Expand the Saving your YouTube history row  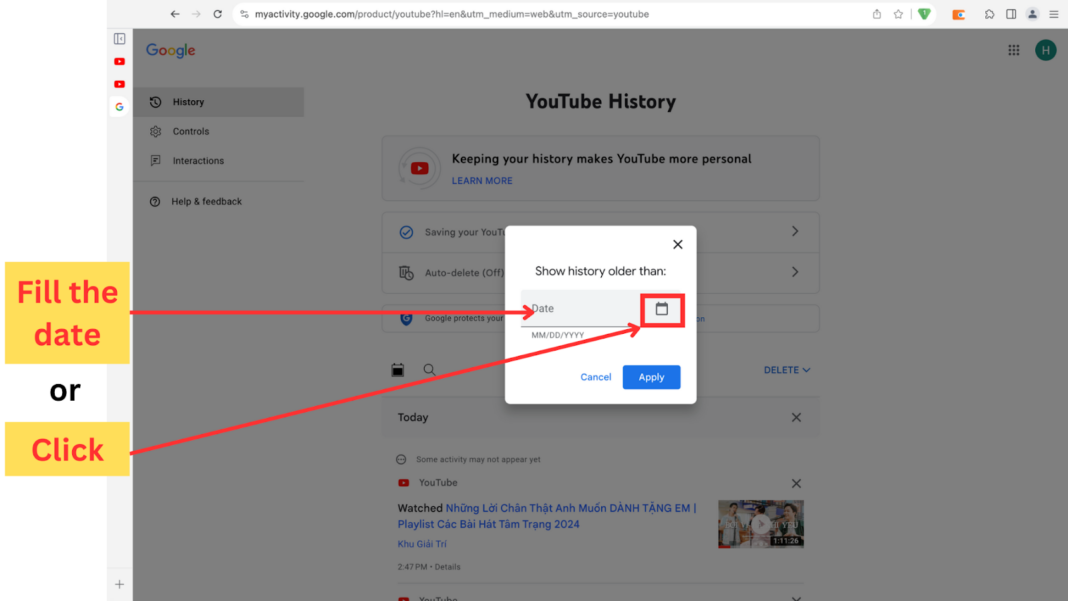(795, 231)
